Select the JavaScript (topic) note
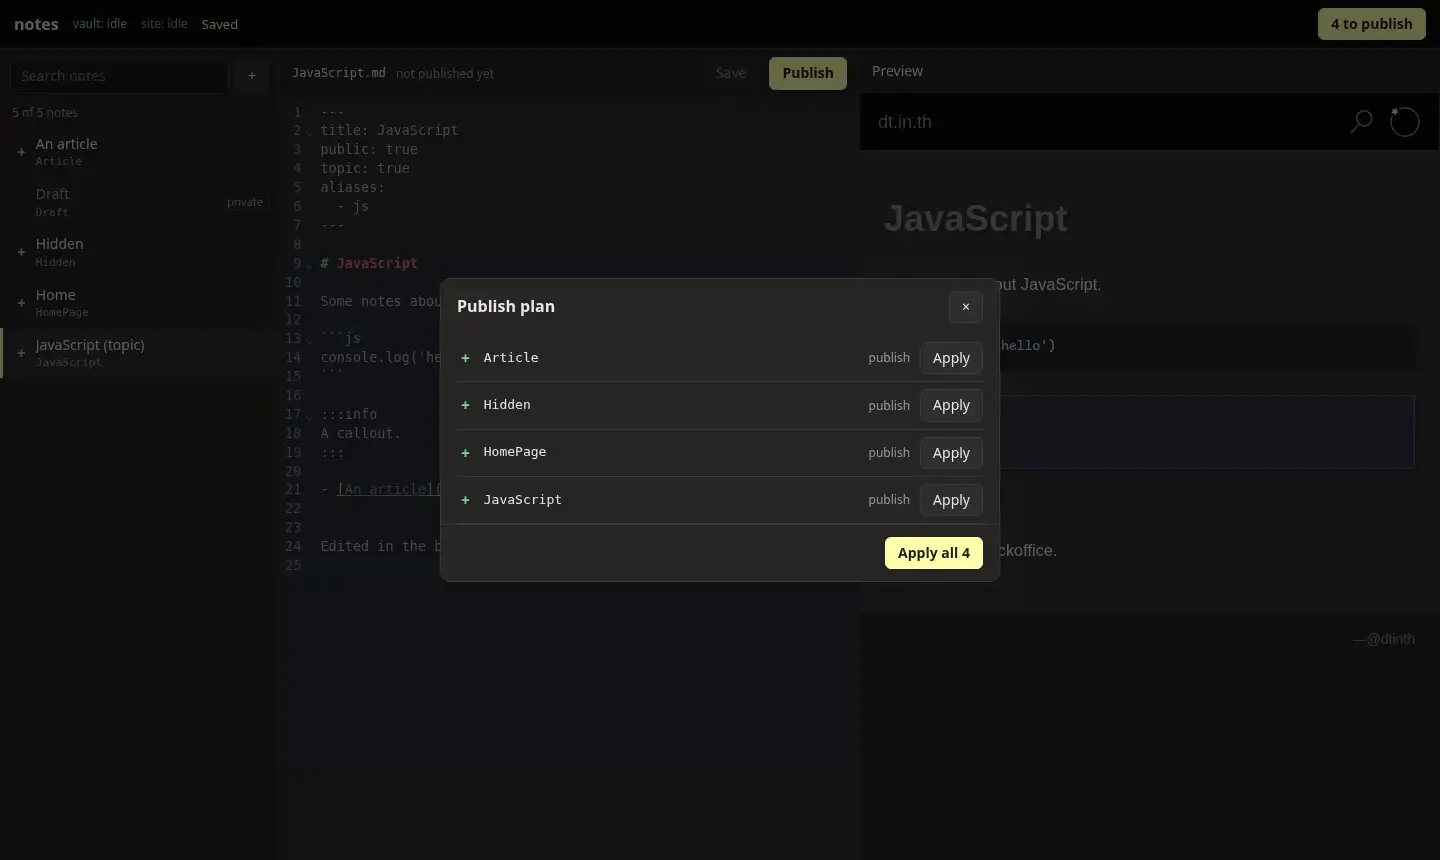Image resolution: width=1440 pixels, height=860 pixels. pos(138,353)
